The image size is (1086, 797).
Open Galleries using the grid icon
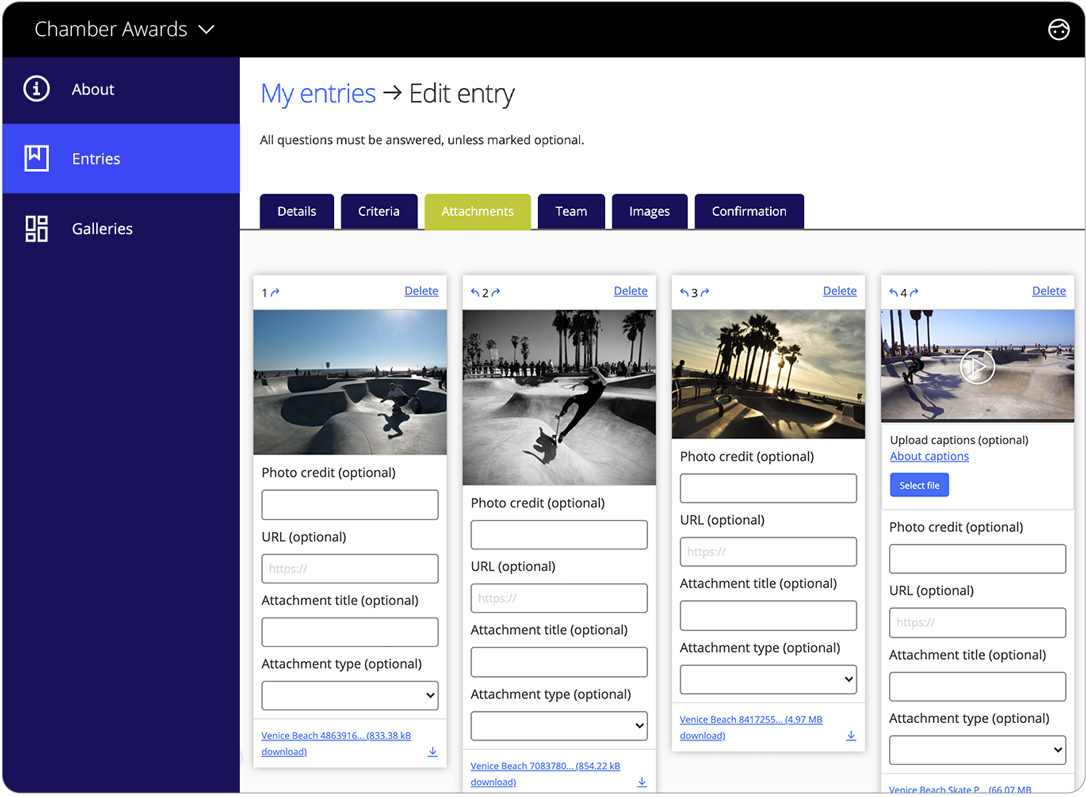pos(35,228)
